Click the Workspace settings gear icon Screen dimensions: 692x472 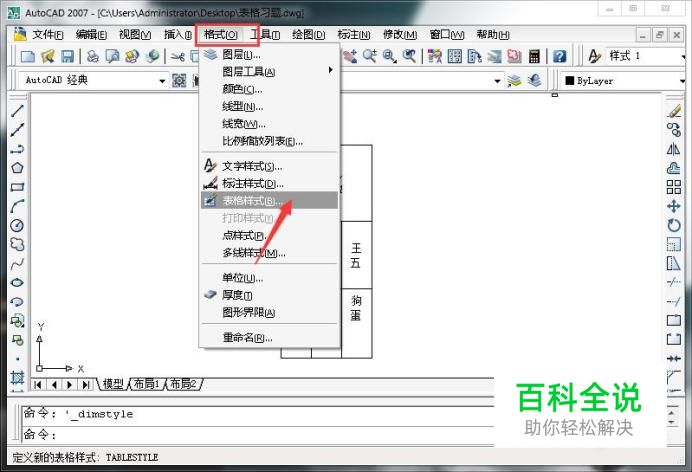[179, 80]
